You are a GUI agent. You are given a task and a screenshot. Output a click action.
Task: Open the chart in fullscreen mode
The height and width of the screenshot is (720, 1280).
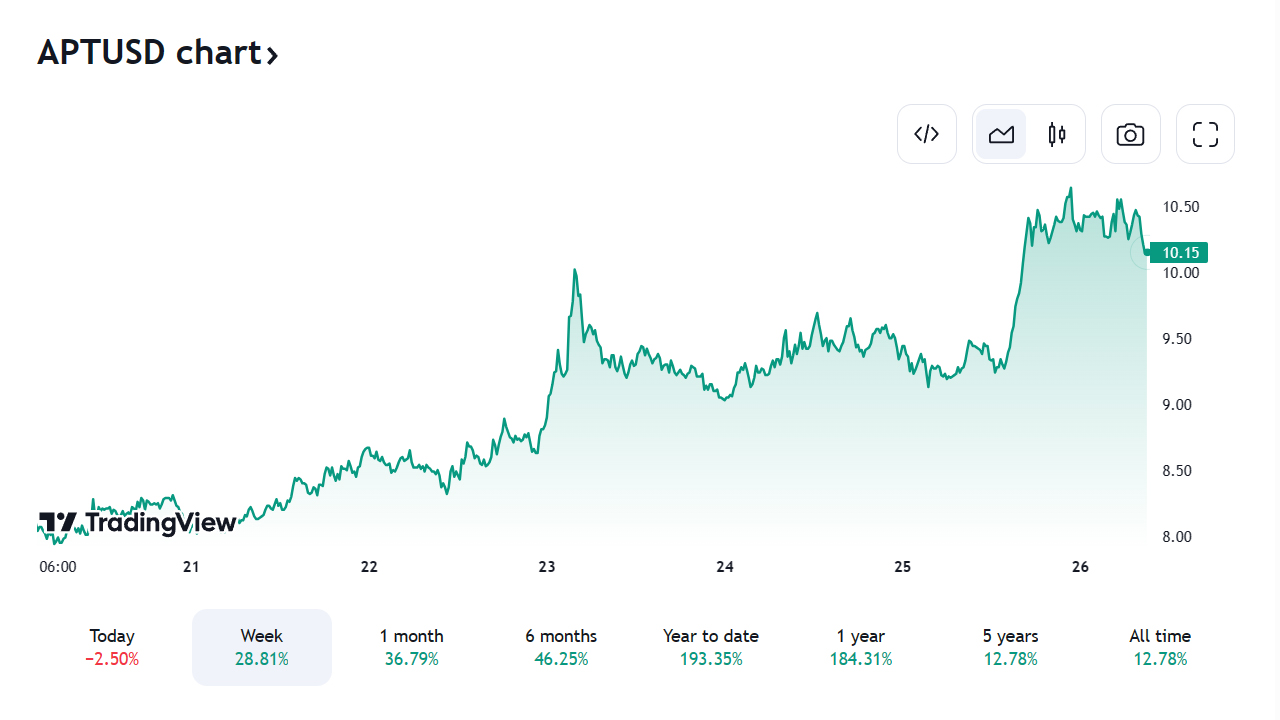click(x=1205, y=134)
